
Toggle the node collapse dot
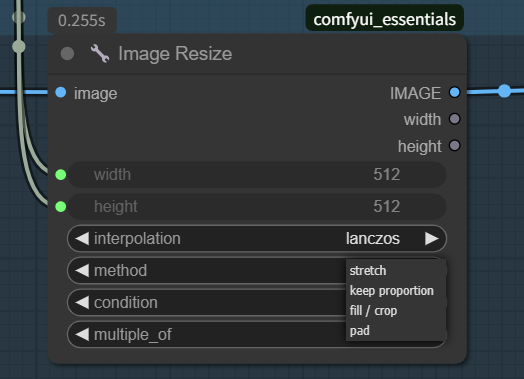tap(67, 53)
